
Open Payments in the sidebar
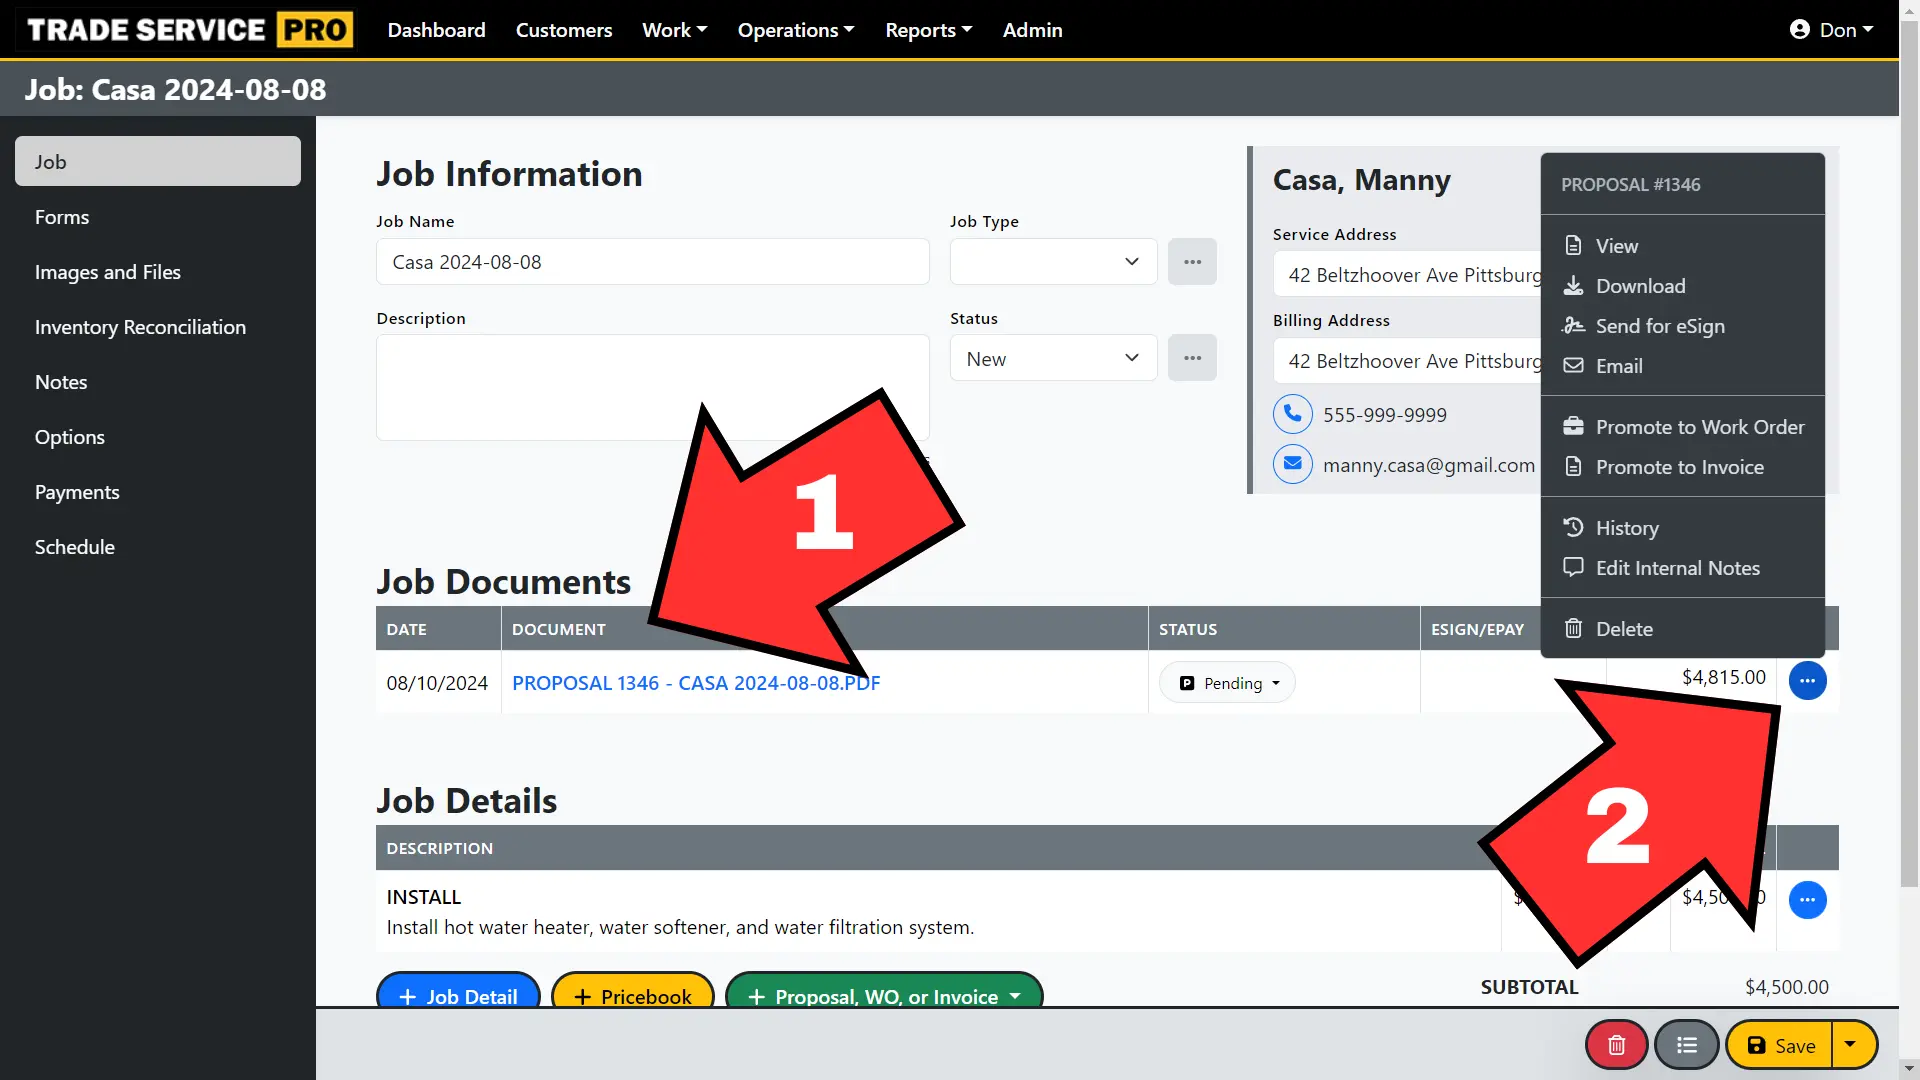pyautogui.click(x=77, y=492)
